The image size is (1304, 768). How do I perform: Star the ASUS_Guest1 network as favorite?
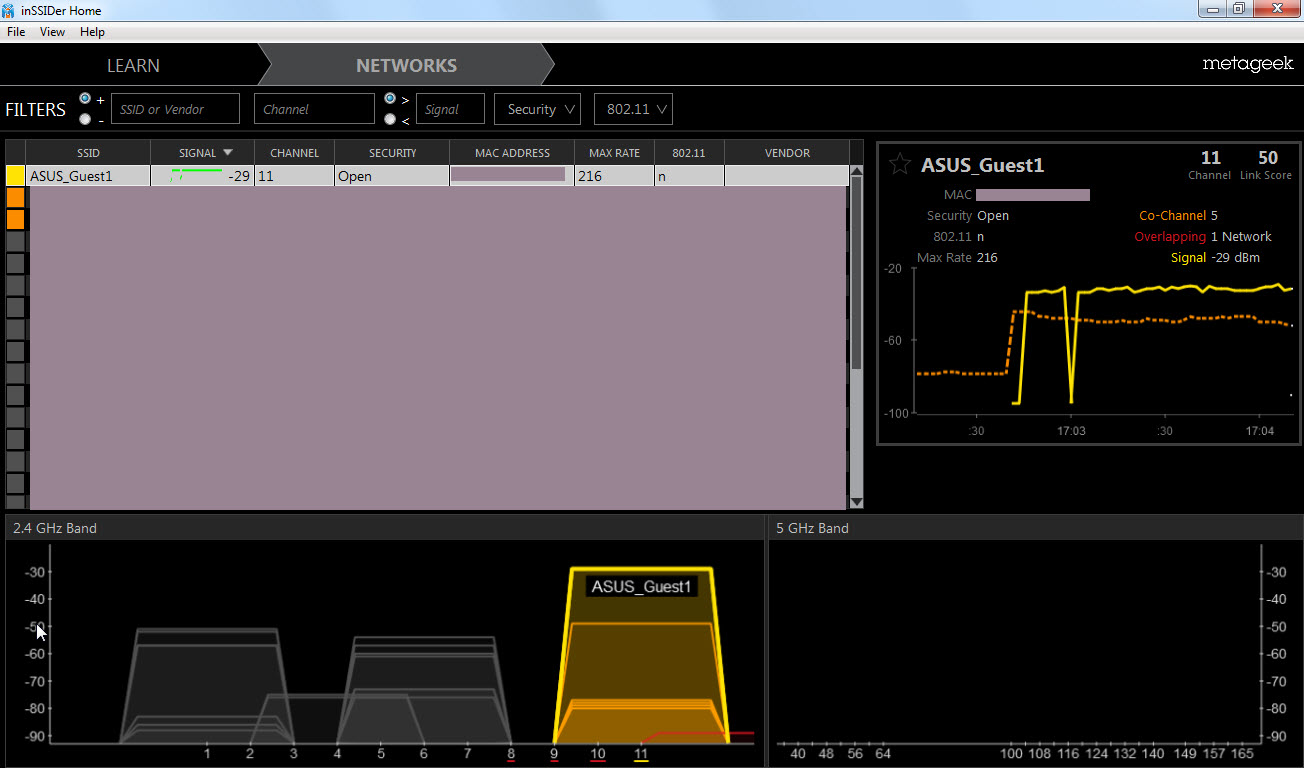tap(900, 165)
